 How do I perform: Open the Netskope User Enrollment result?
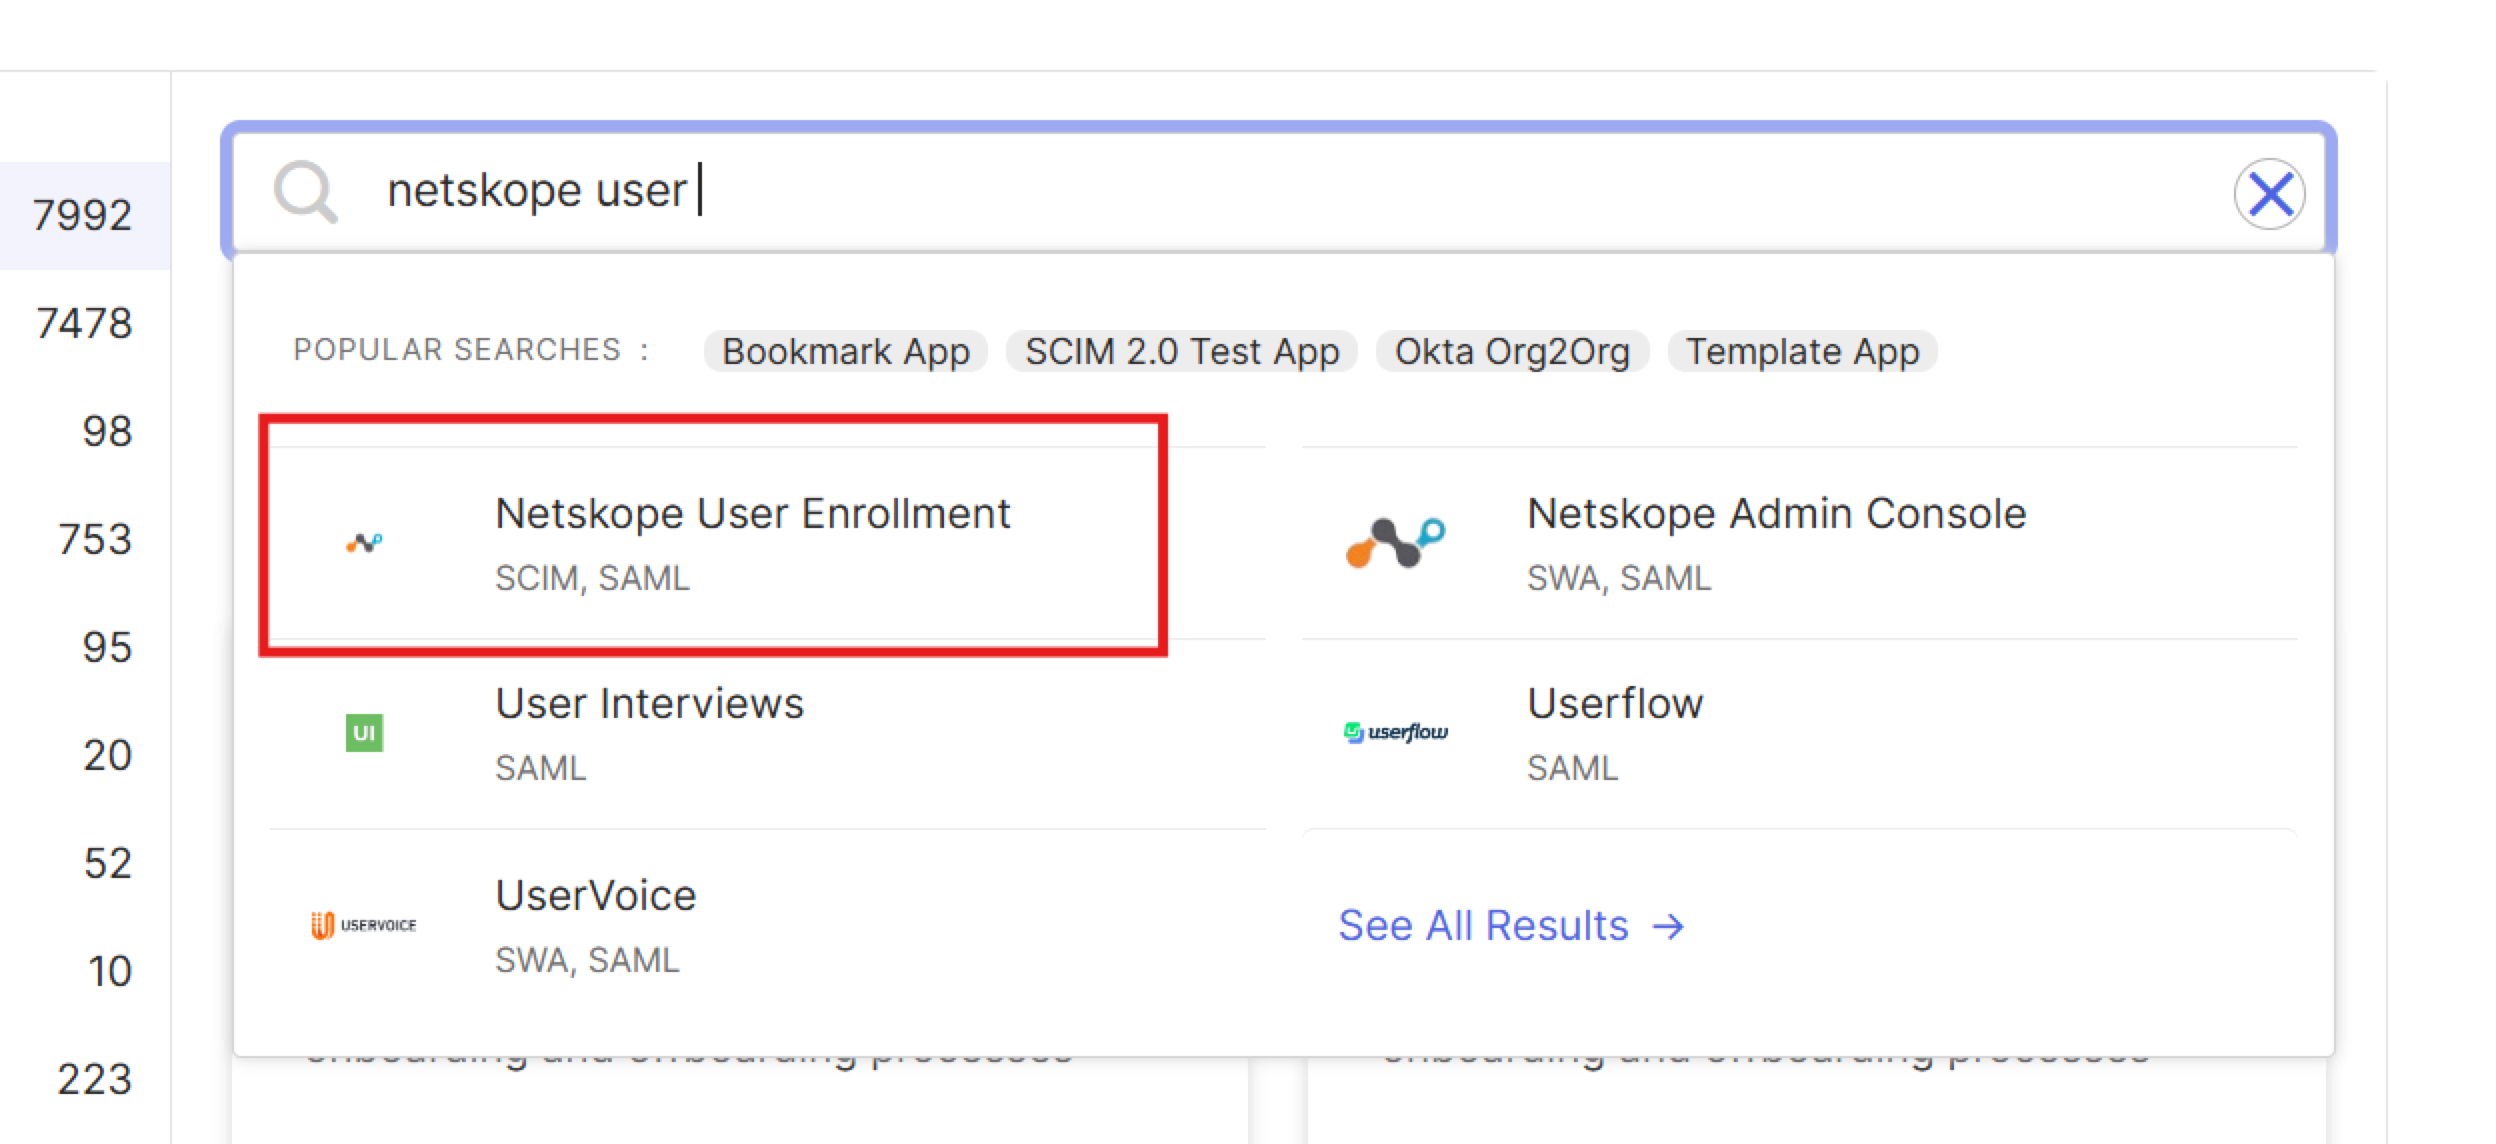tap(767, 543)
